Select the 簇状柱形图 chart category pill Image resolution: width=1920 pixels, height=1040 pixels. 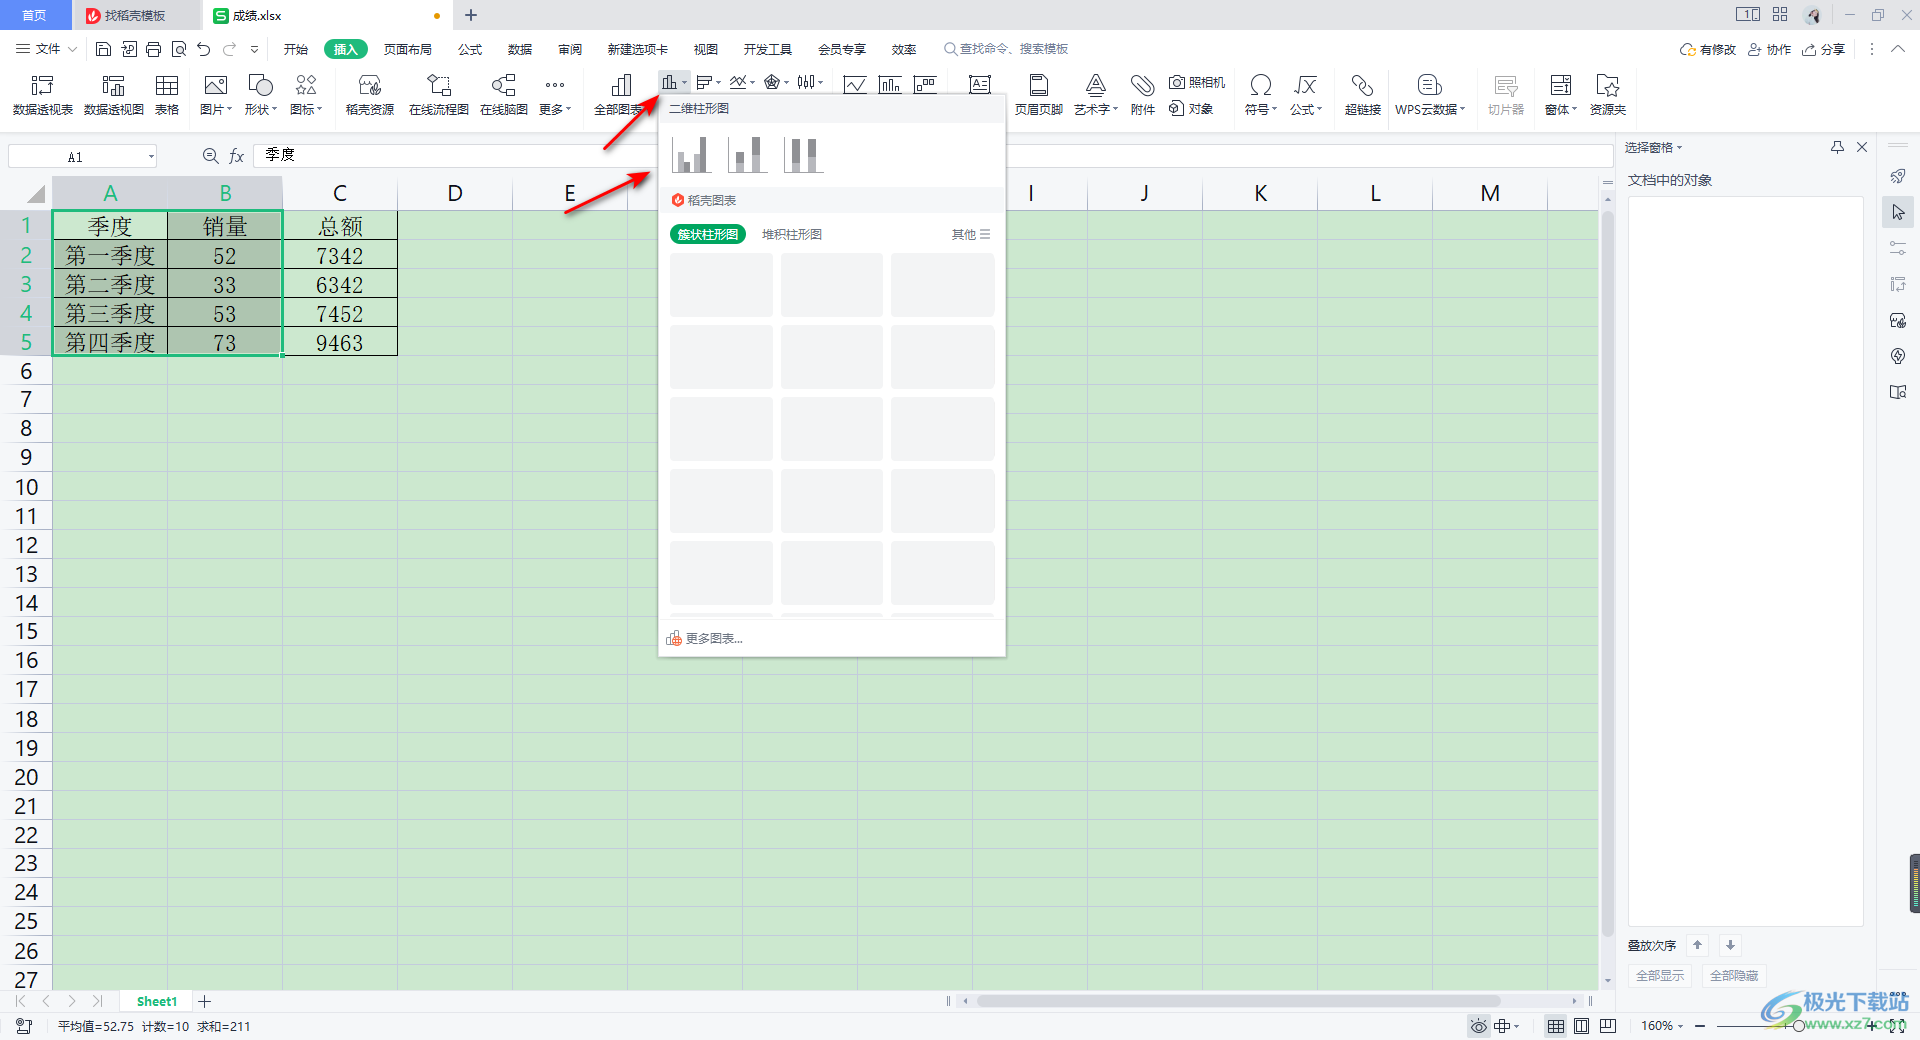coord(708,234)
